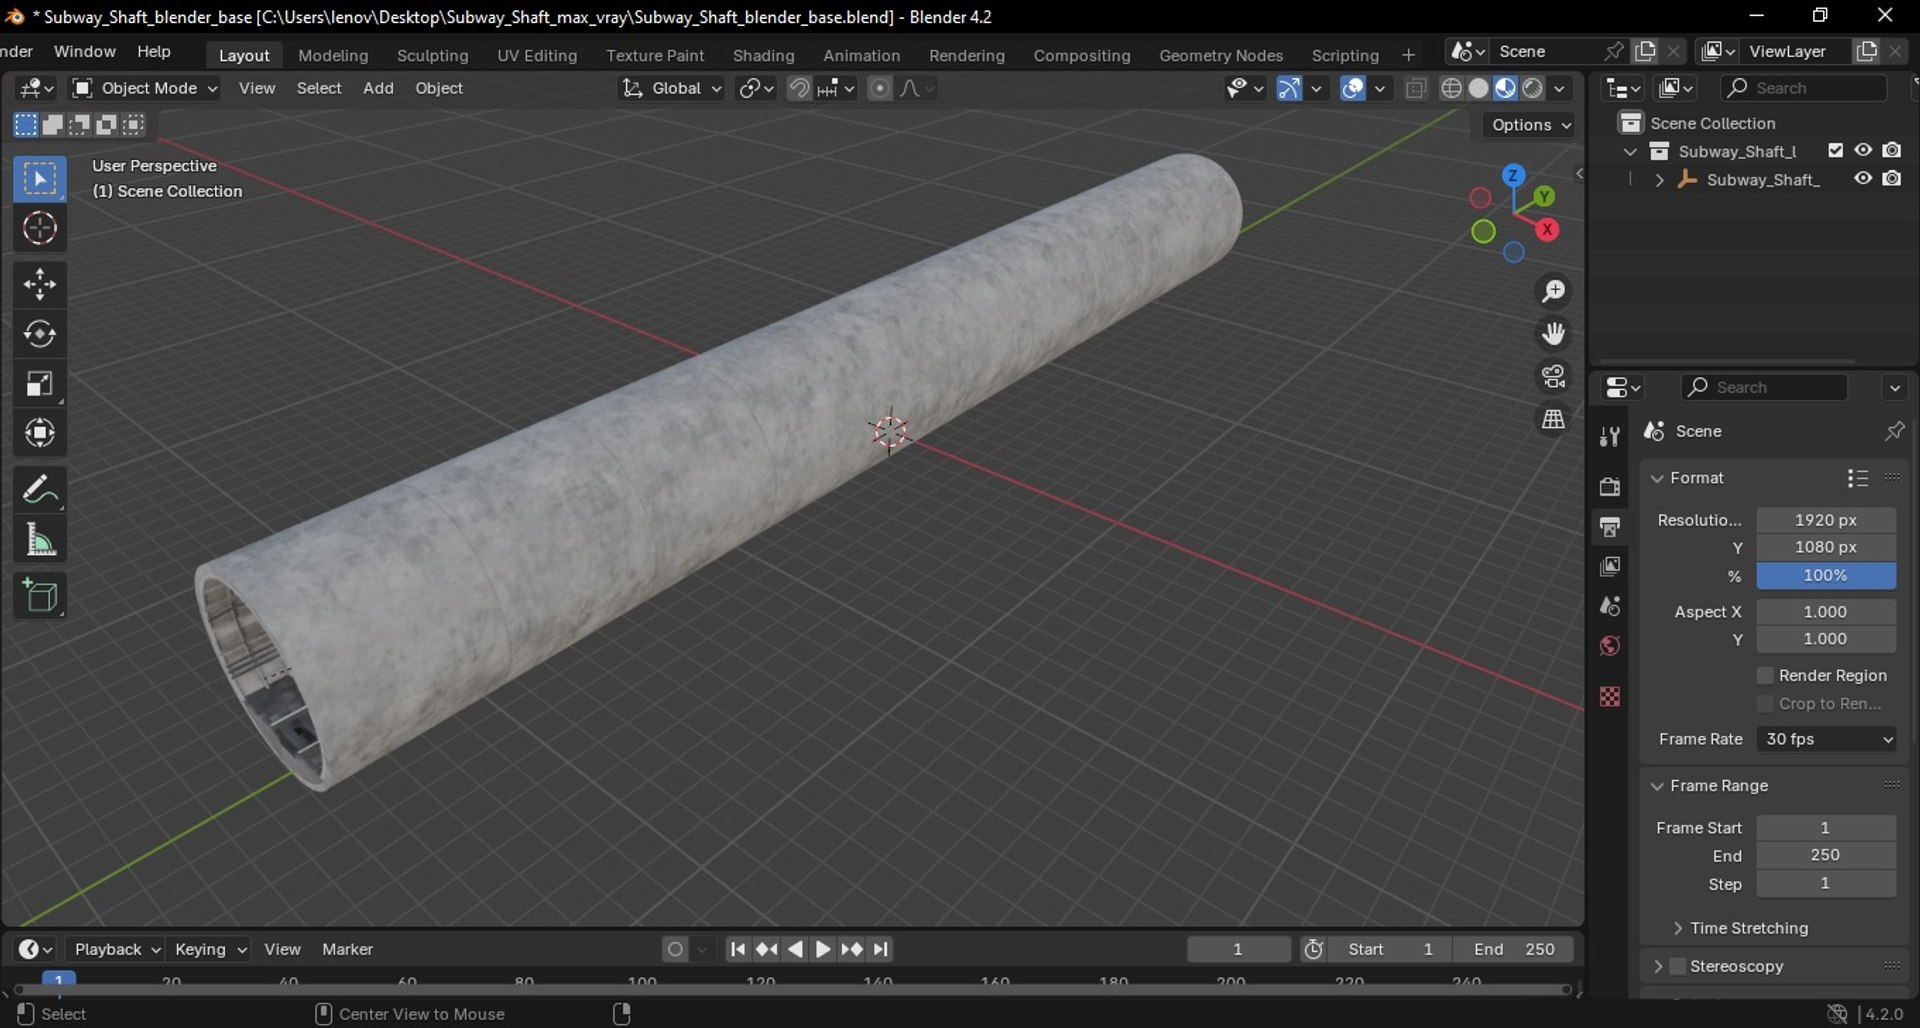Choose the Transform tool
The image size is (1920, 1028).
pos(40,433)
